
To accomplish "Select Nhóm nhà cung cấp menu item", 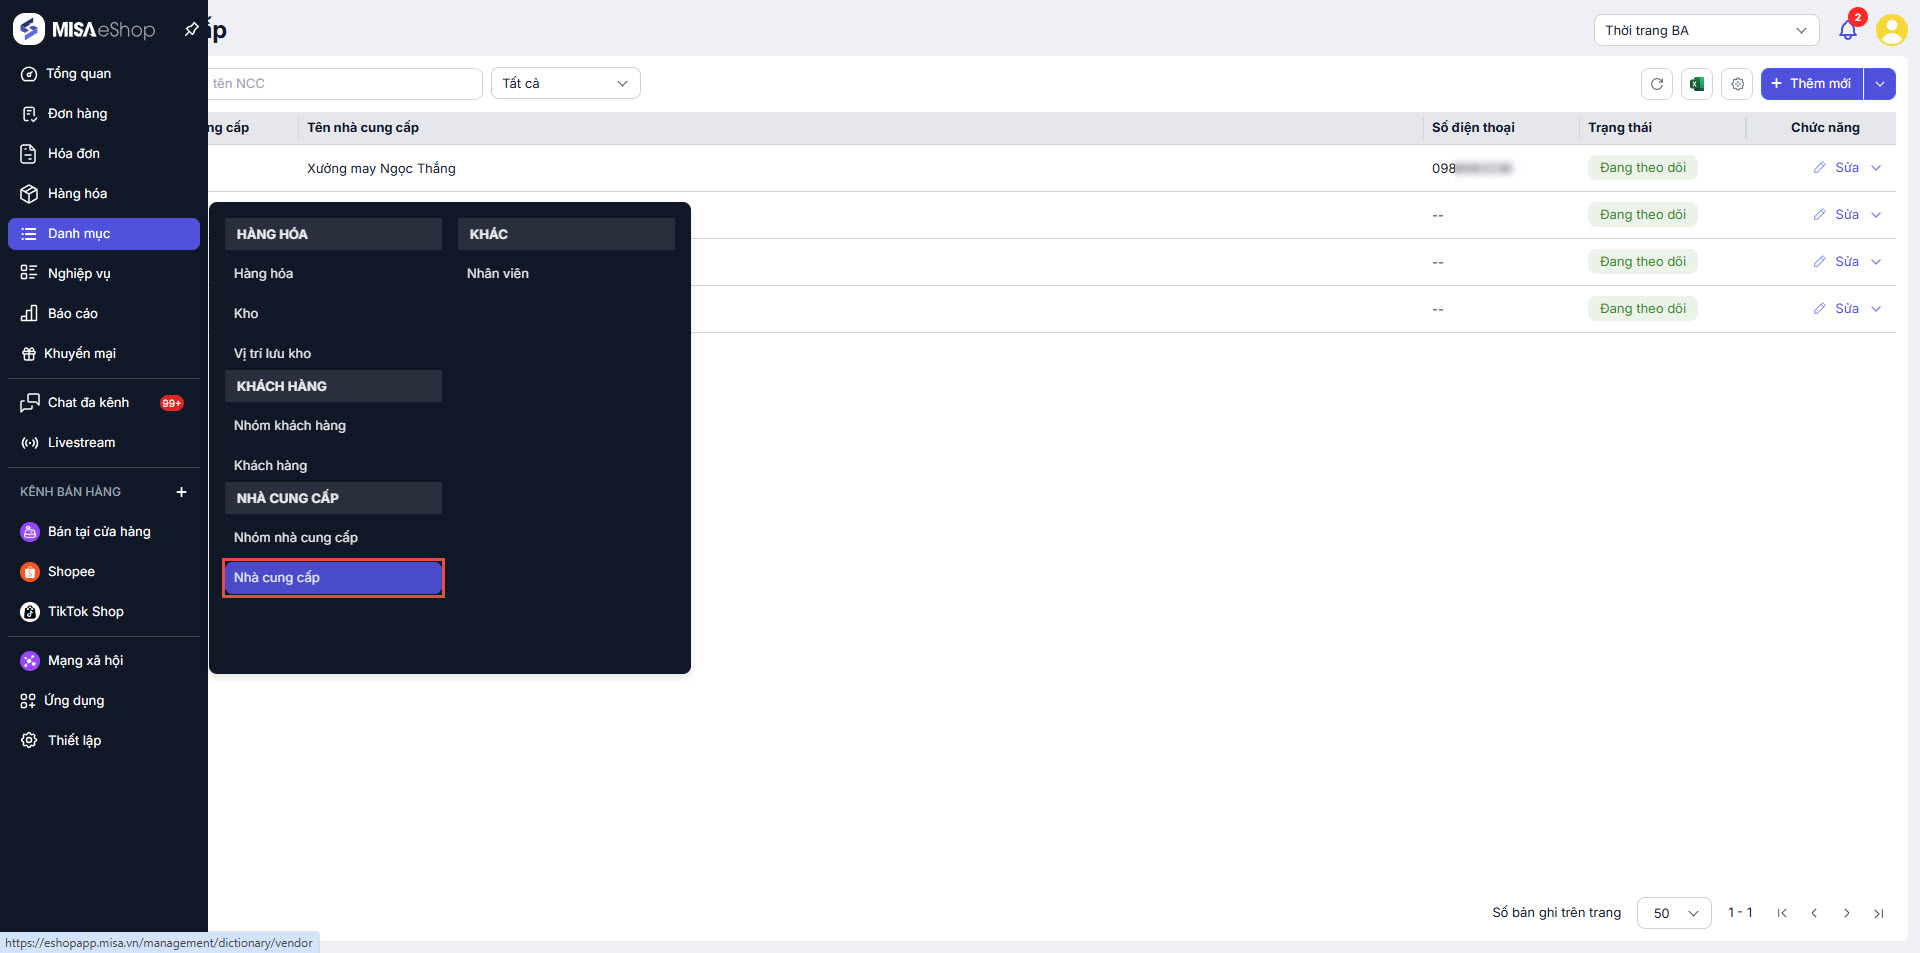I will (333, 538).
